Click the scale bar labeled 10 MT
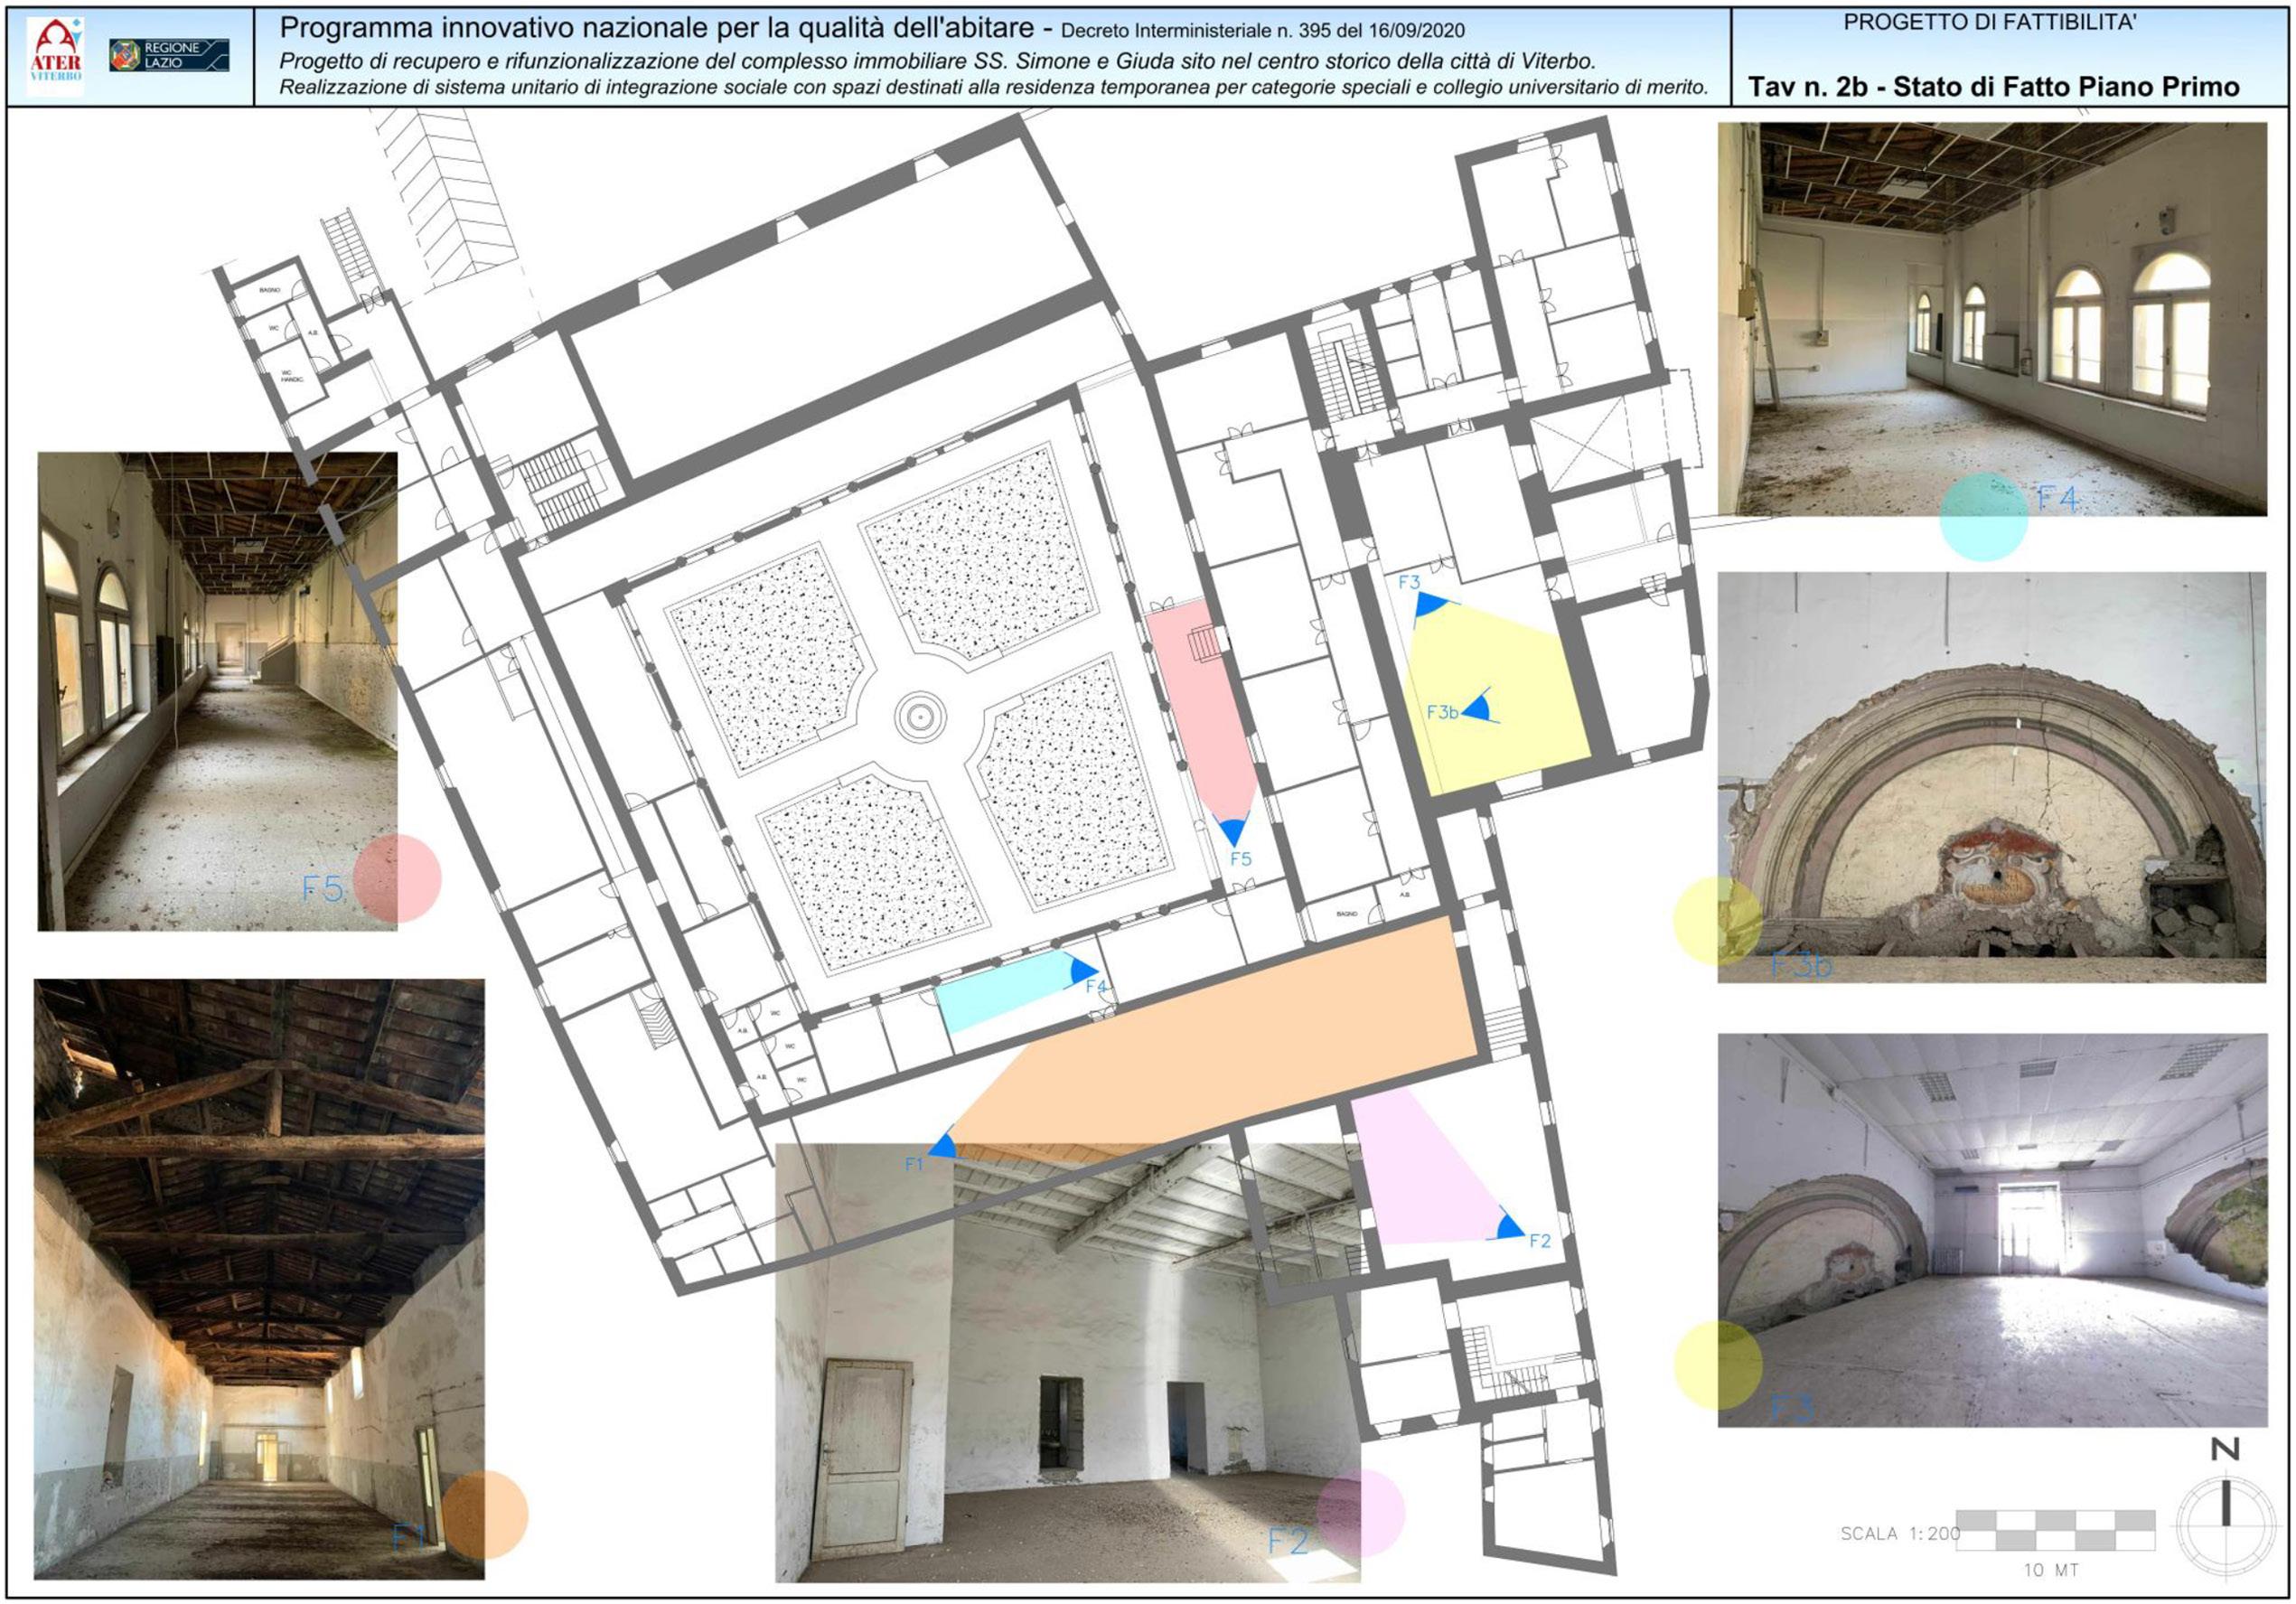2296x1604 pixels. [2054, 1531]
